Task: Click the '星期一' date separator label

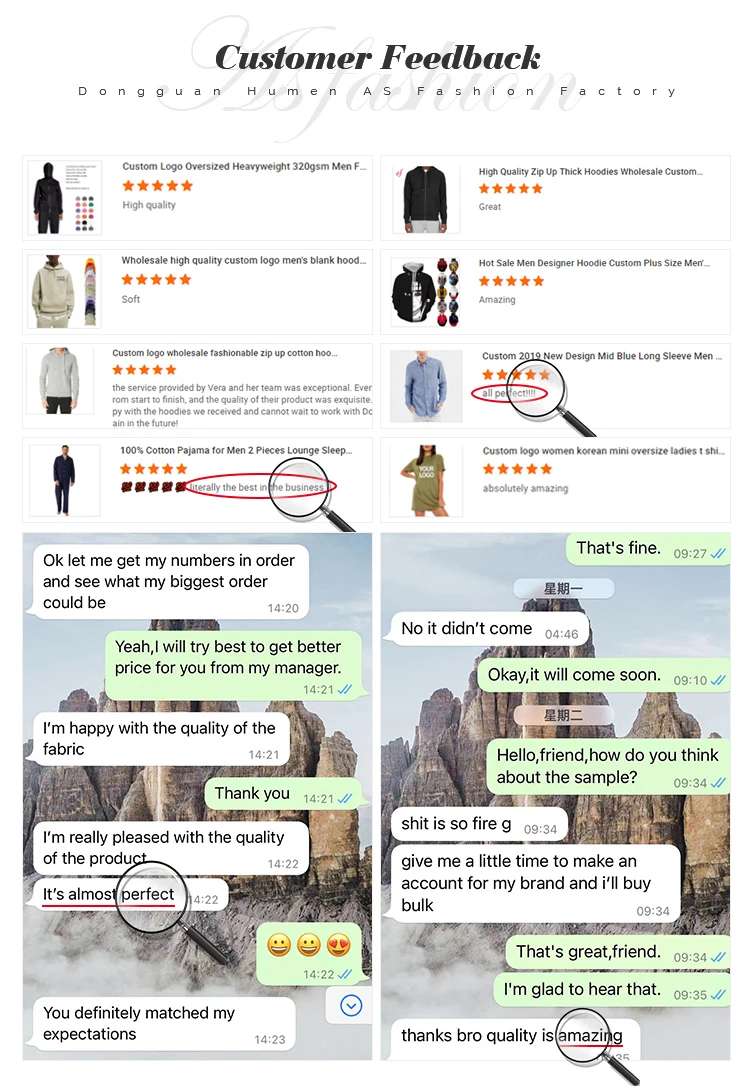Action: (x=564, y=589)
